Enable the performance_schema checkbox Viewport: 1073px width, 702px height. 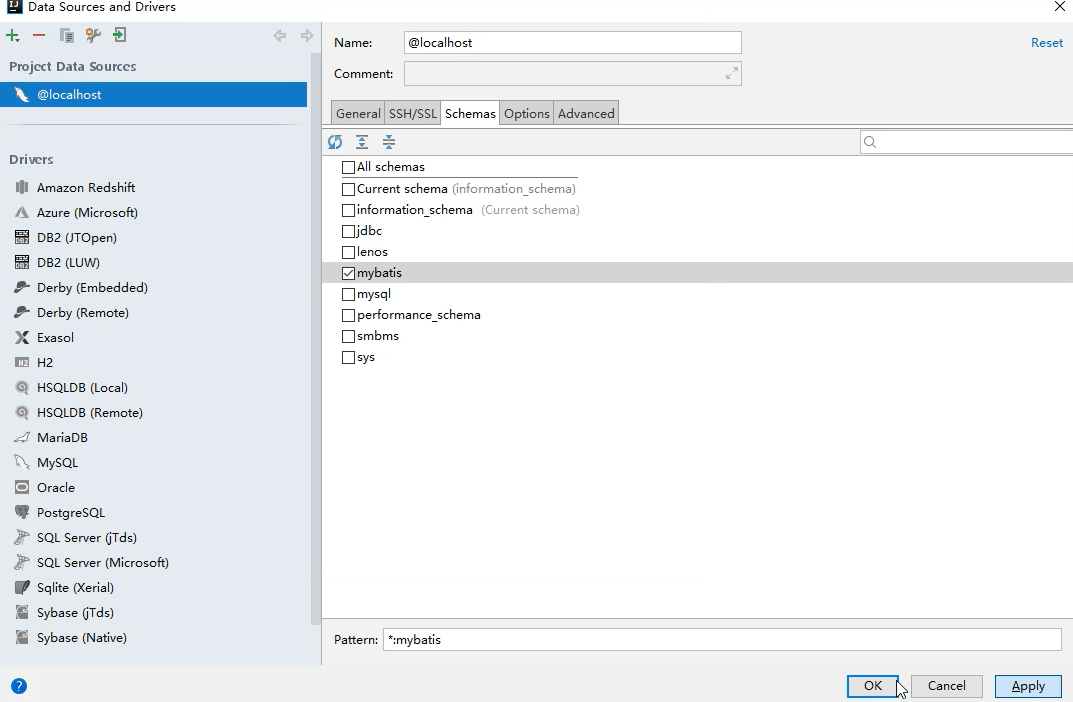[348, 315]
